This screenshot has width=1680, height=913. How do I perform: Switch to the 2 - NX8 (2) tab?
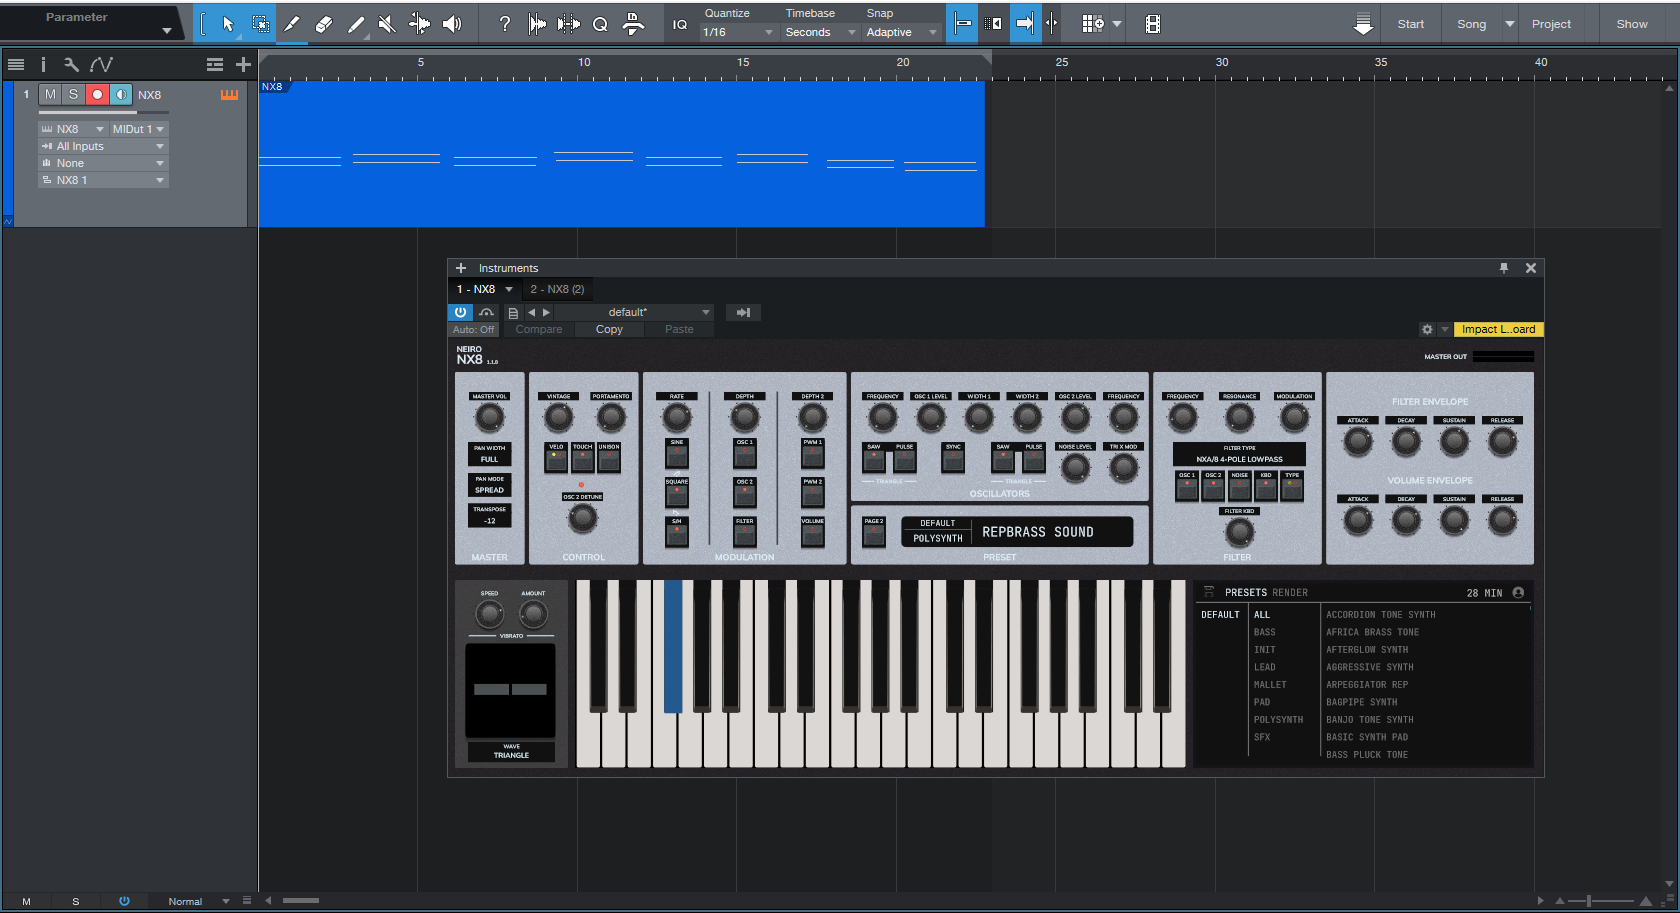557,289
